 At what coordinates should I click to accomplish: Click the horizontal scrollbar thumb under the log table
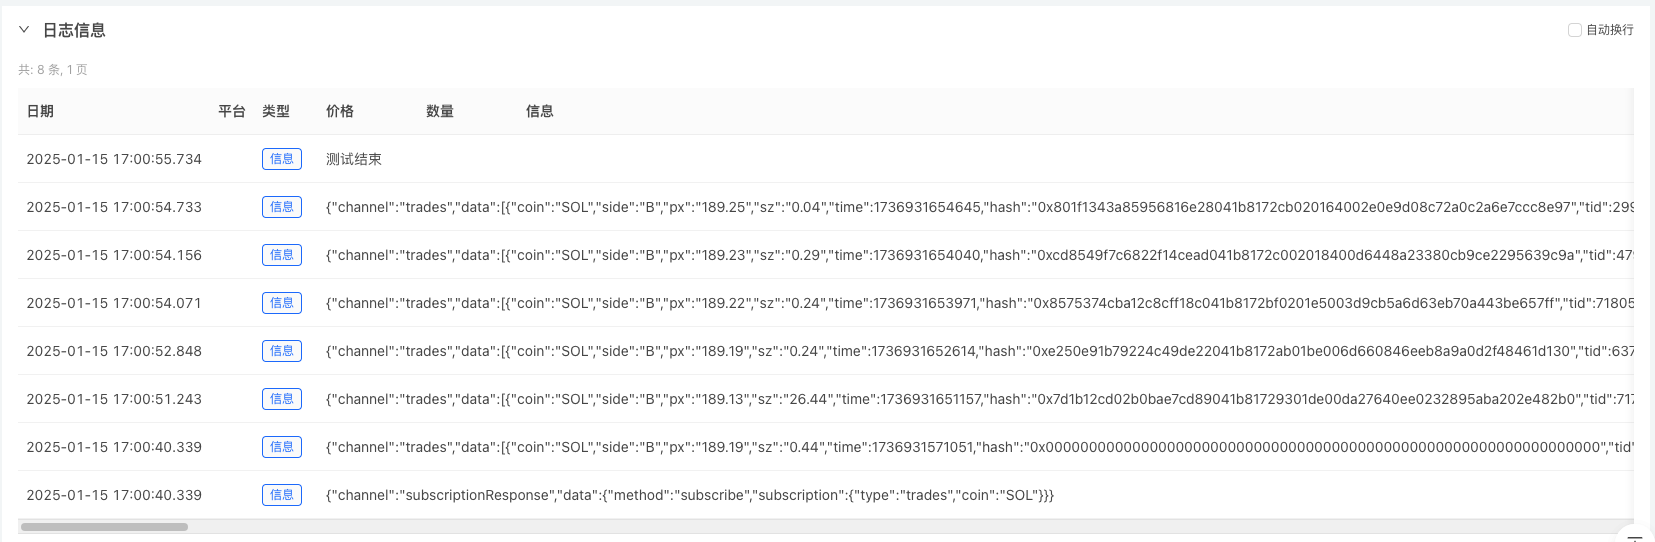104,527
